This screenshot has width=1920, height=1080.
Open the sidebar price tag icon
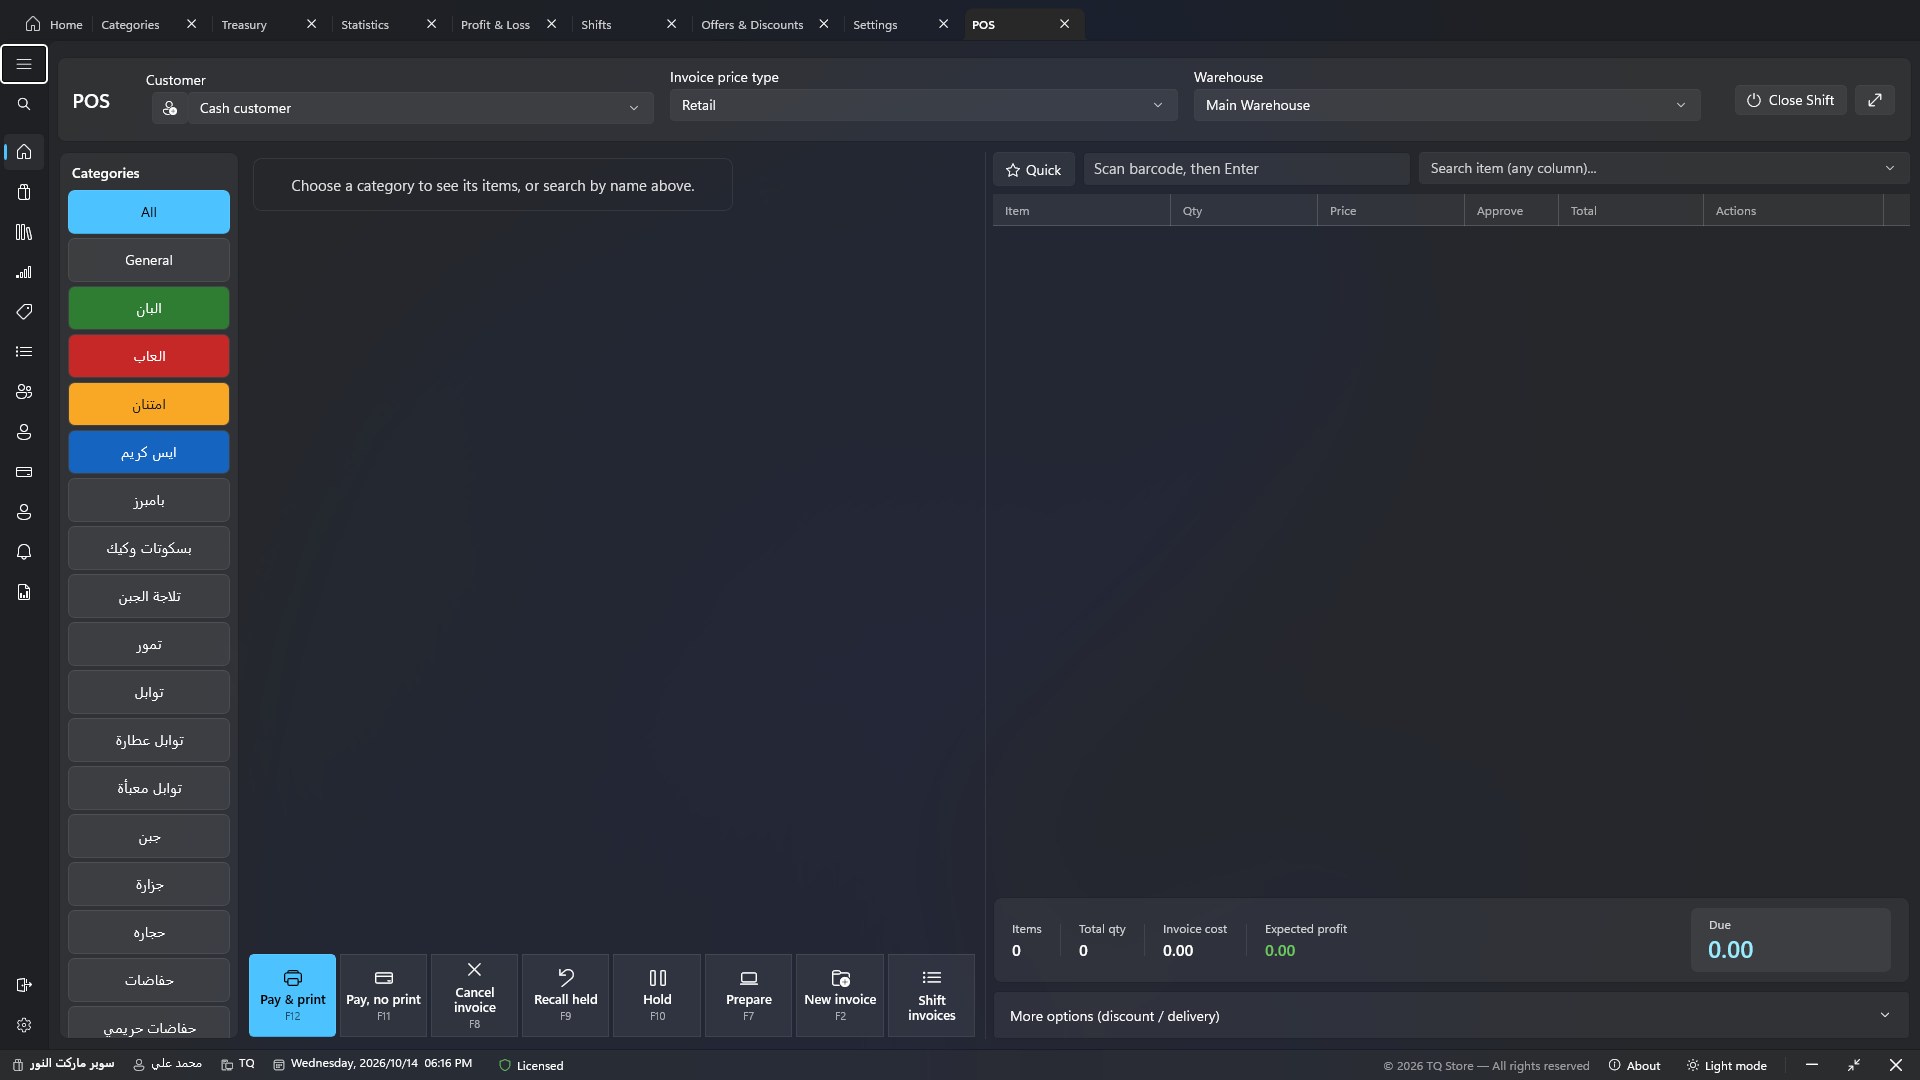tap(24, 312)
